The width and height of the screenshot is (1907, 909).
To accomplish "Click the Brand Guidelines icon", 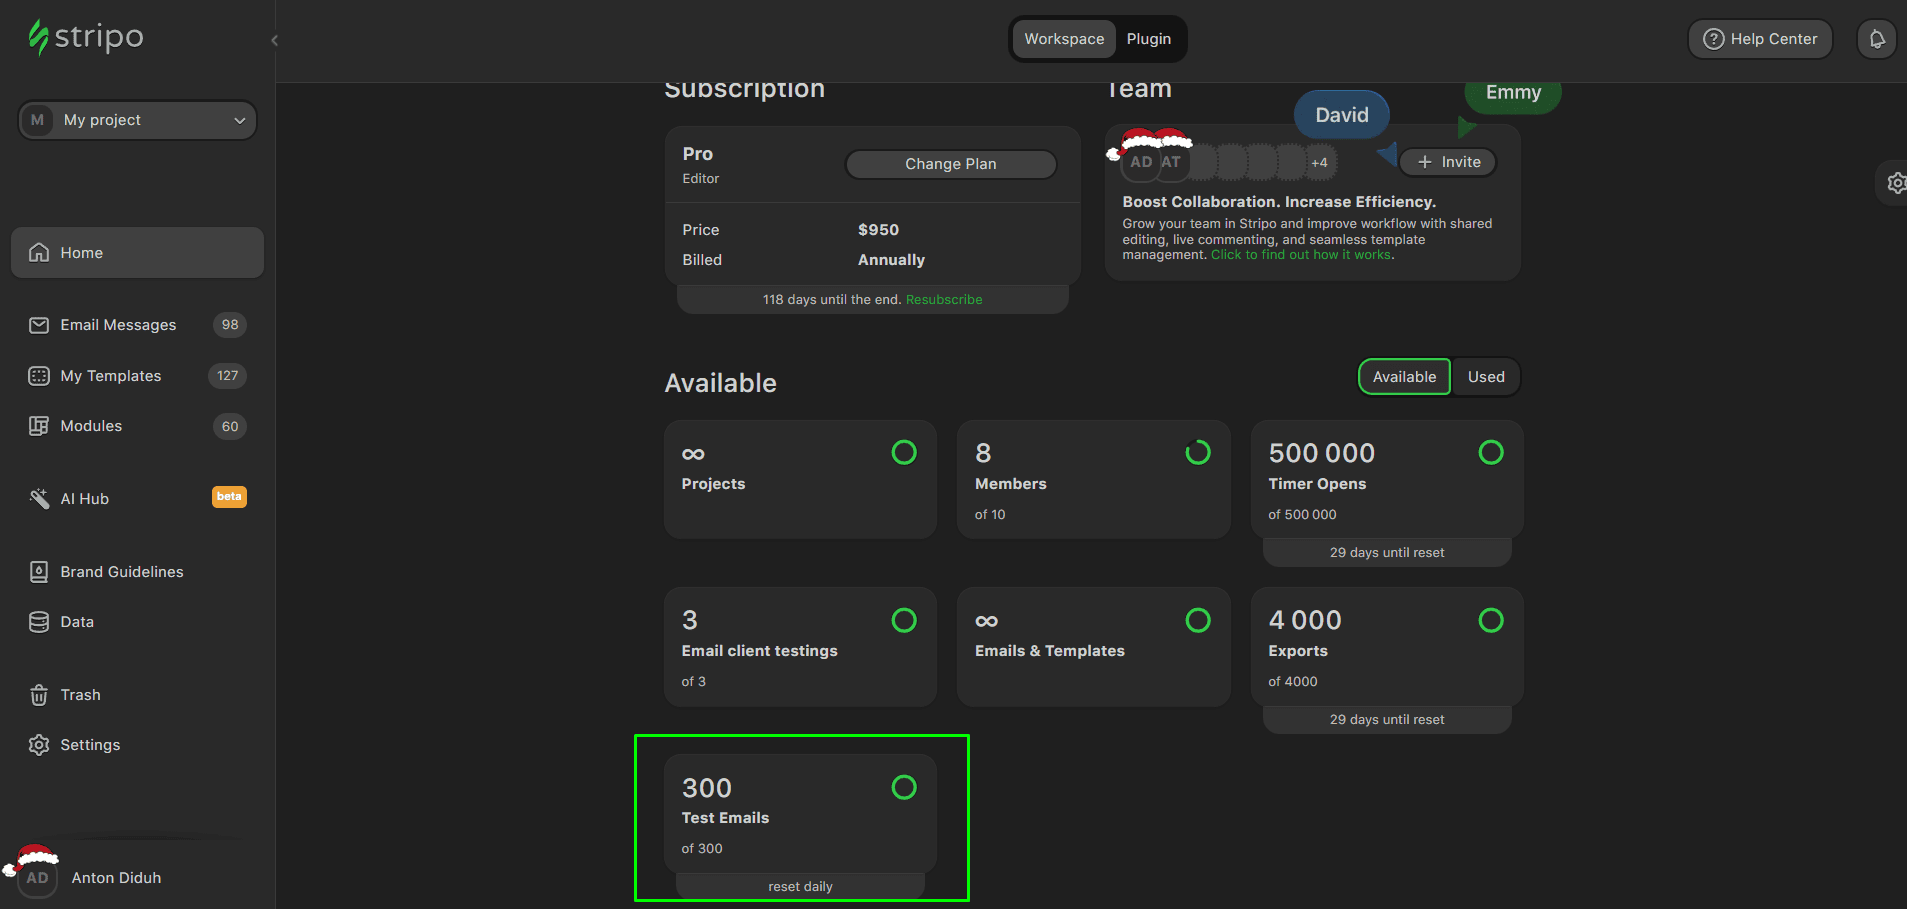I will tap(39, 572).
